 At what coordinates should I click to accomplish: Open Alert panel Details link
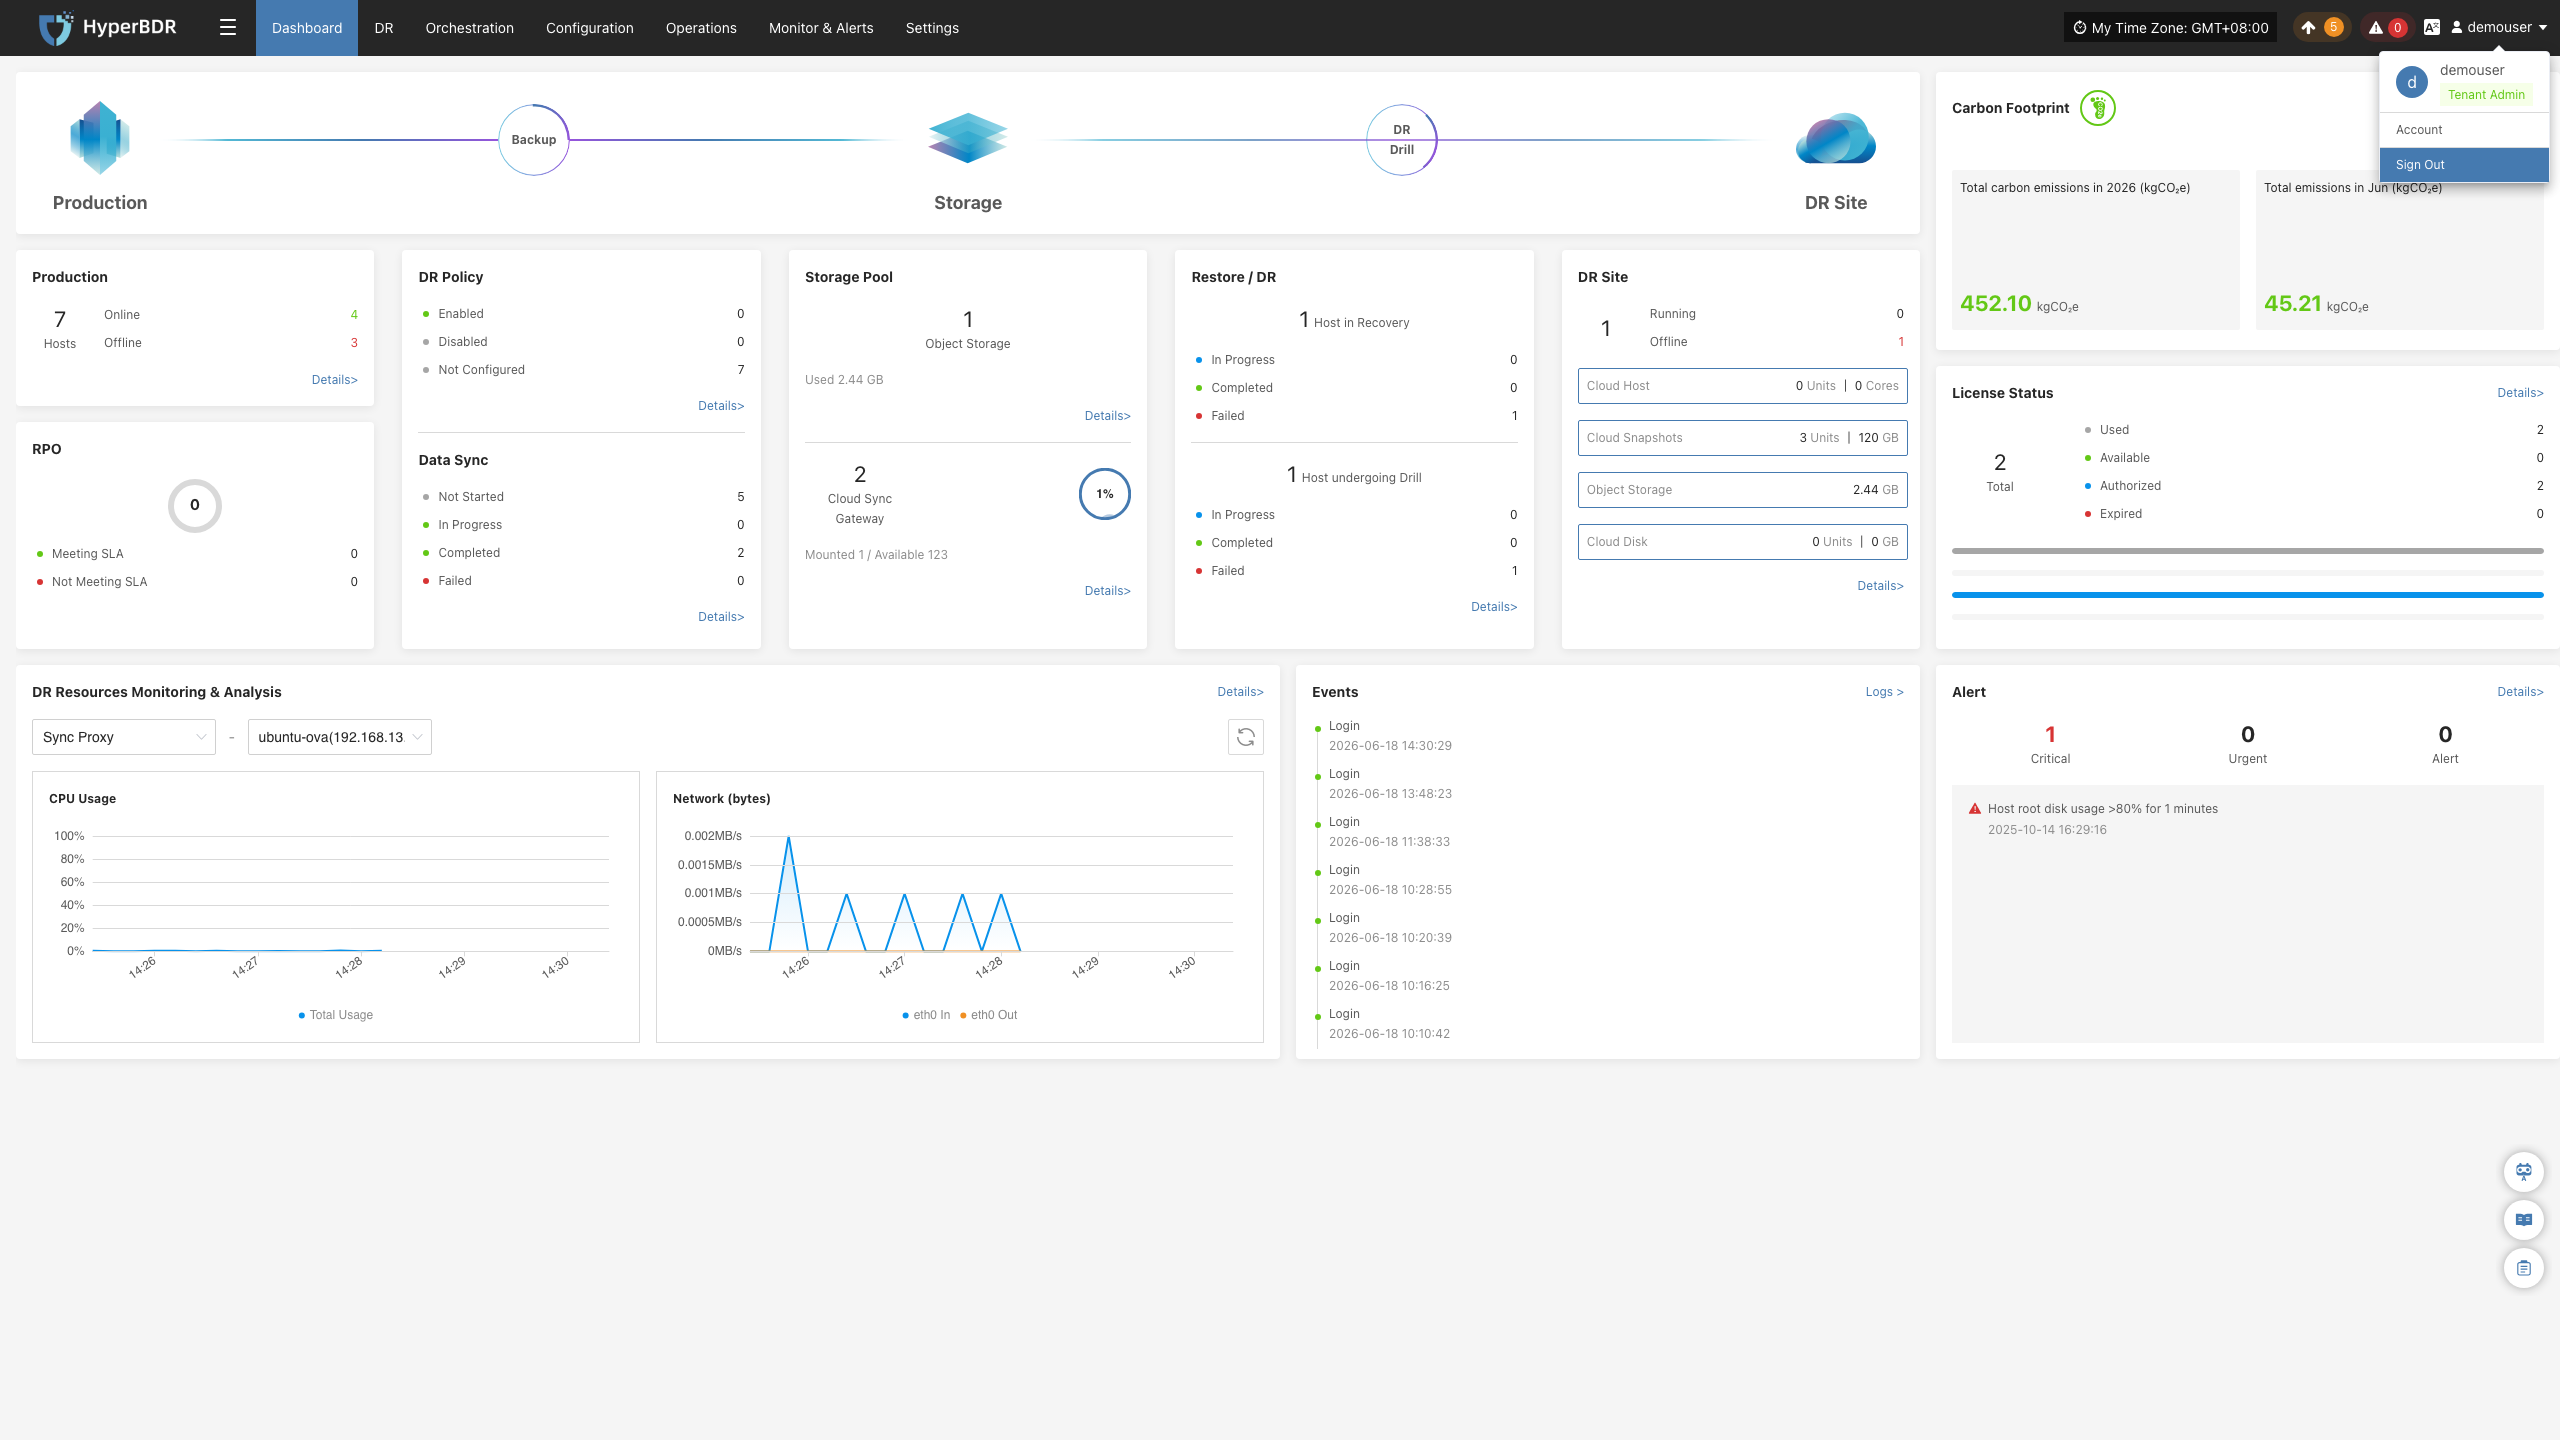click(2520, 692)
